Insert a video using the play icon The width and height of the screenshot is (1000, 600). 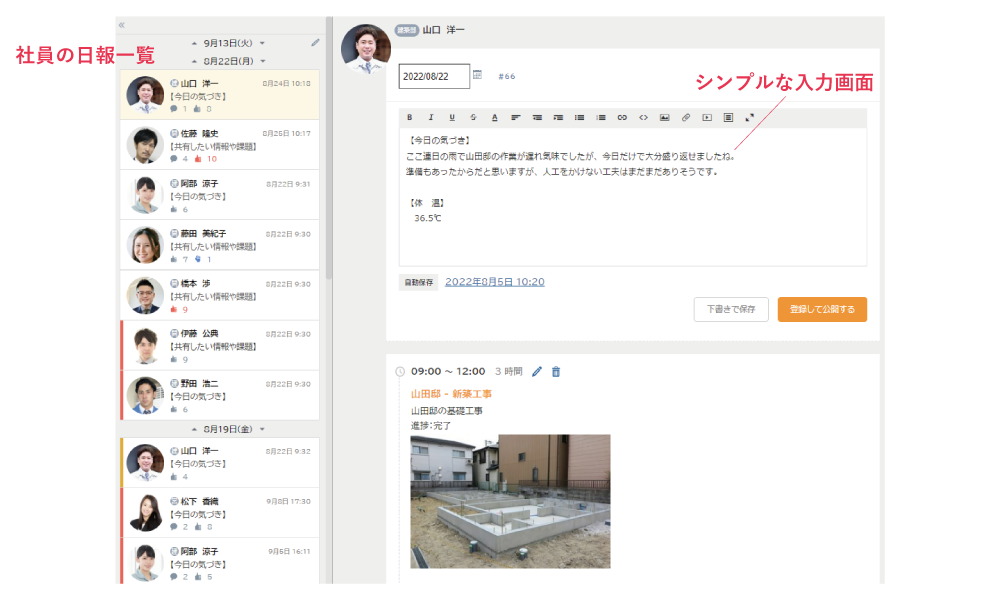(707, 117)
